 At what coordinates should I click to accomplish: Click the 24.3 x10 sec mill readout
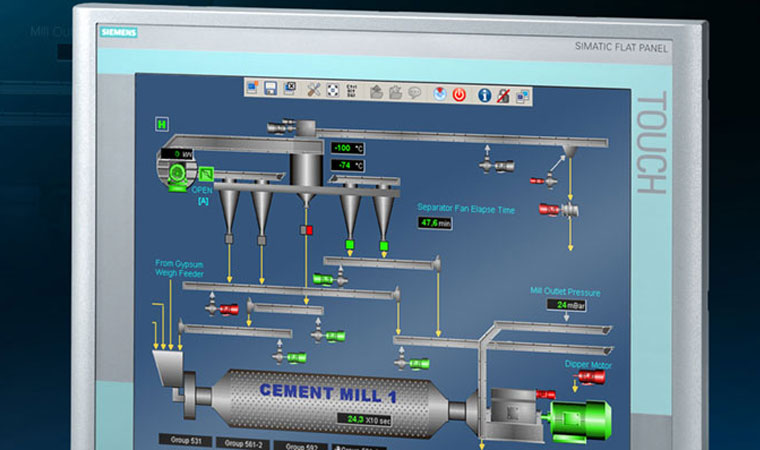(x=364, y=419)
